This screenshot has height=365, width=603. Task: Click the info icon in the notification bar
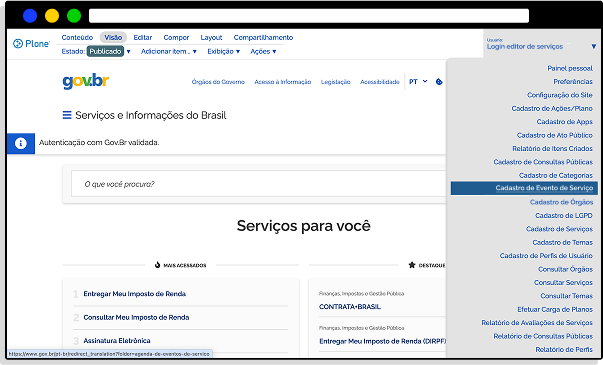coord(21,143)
